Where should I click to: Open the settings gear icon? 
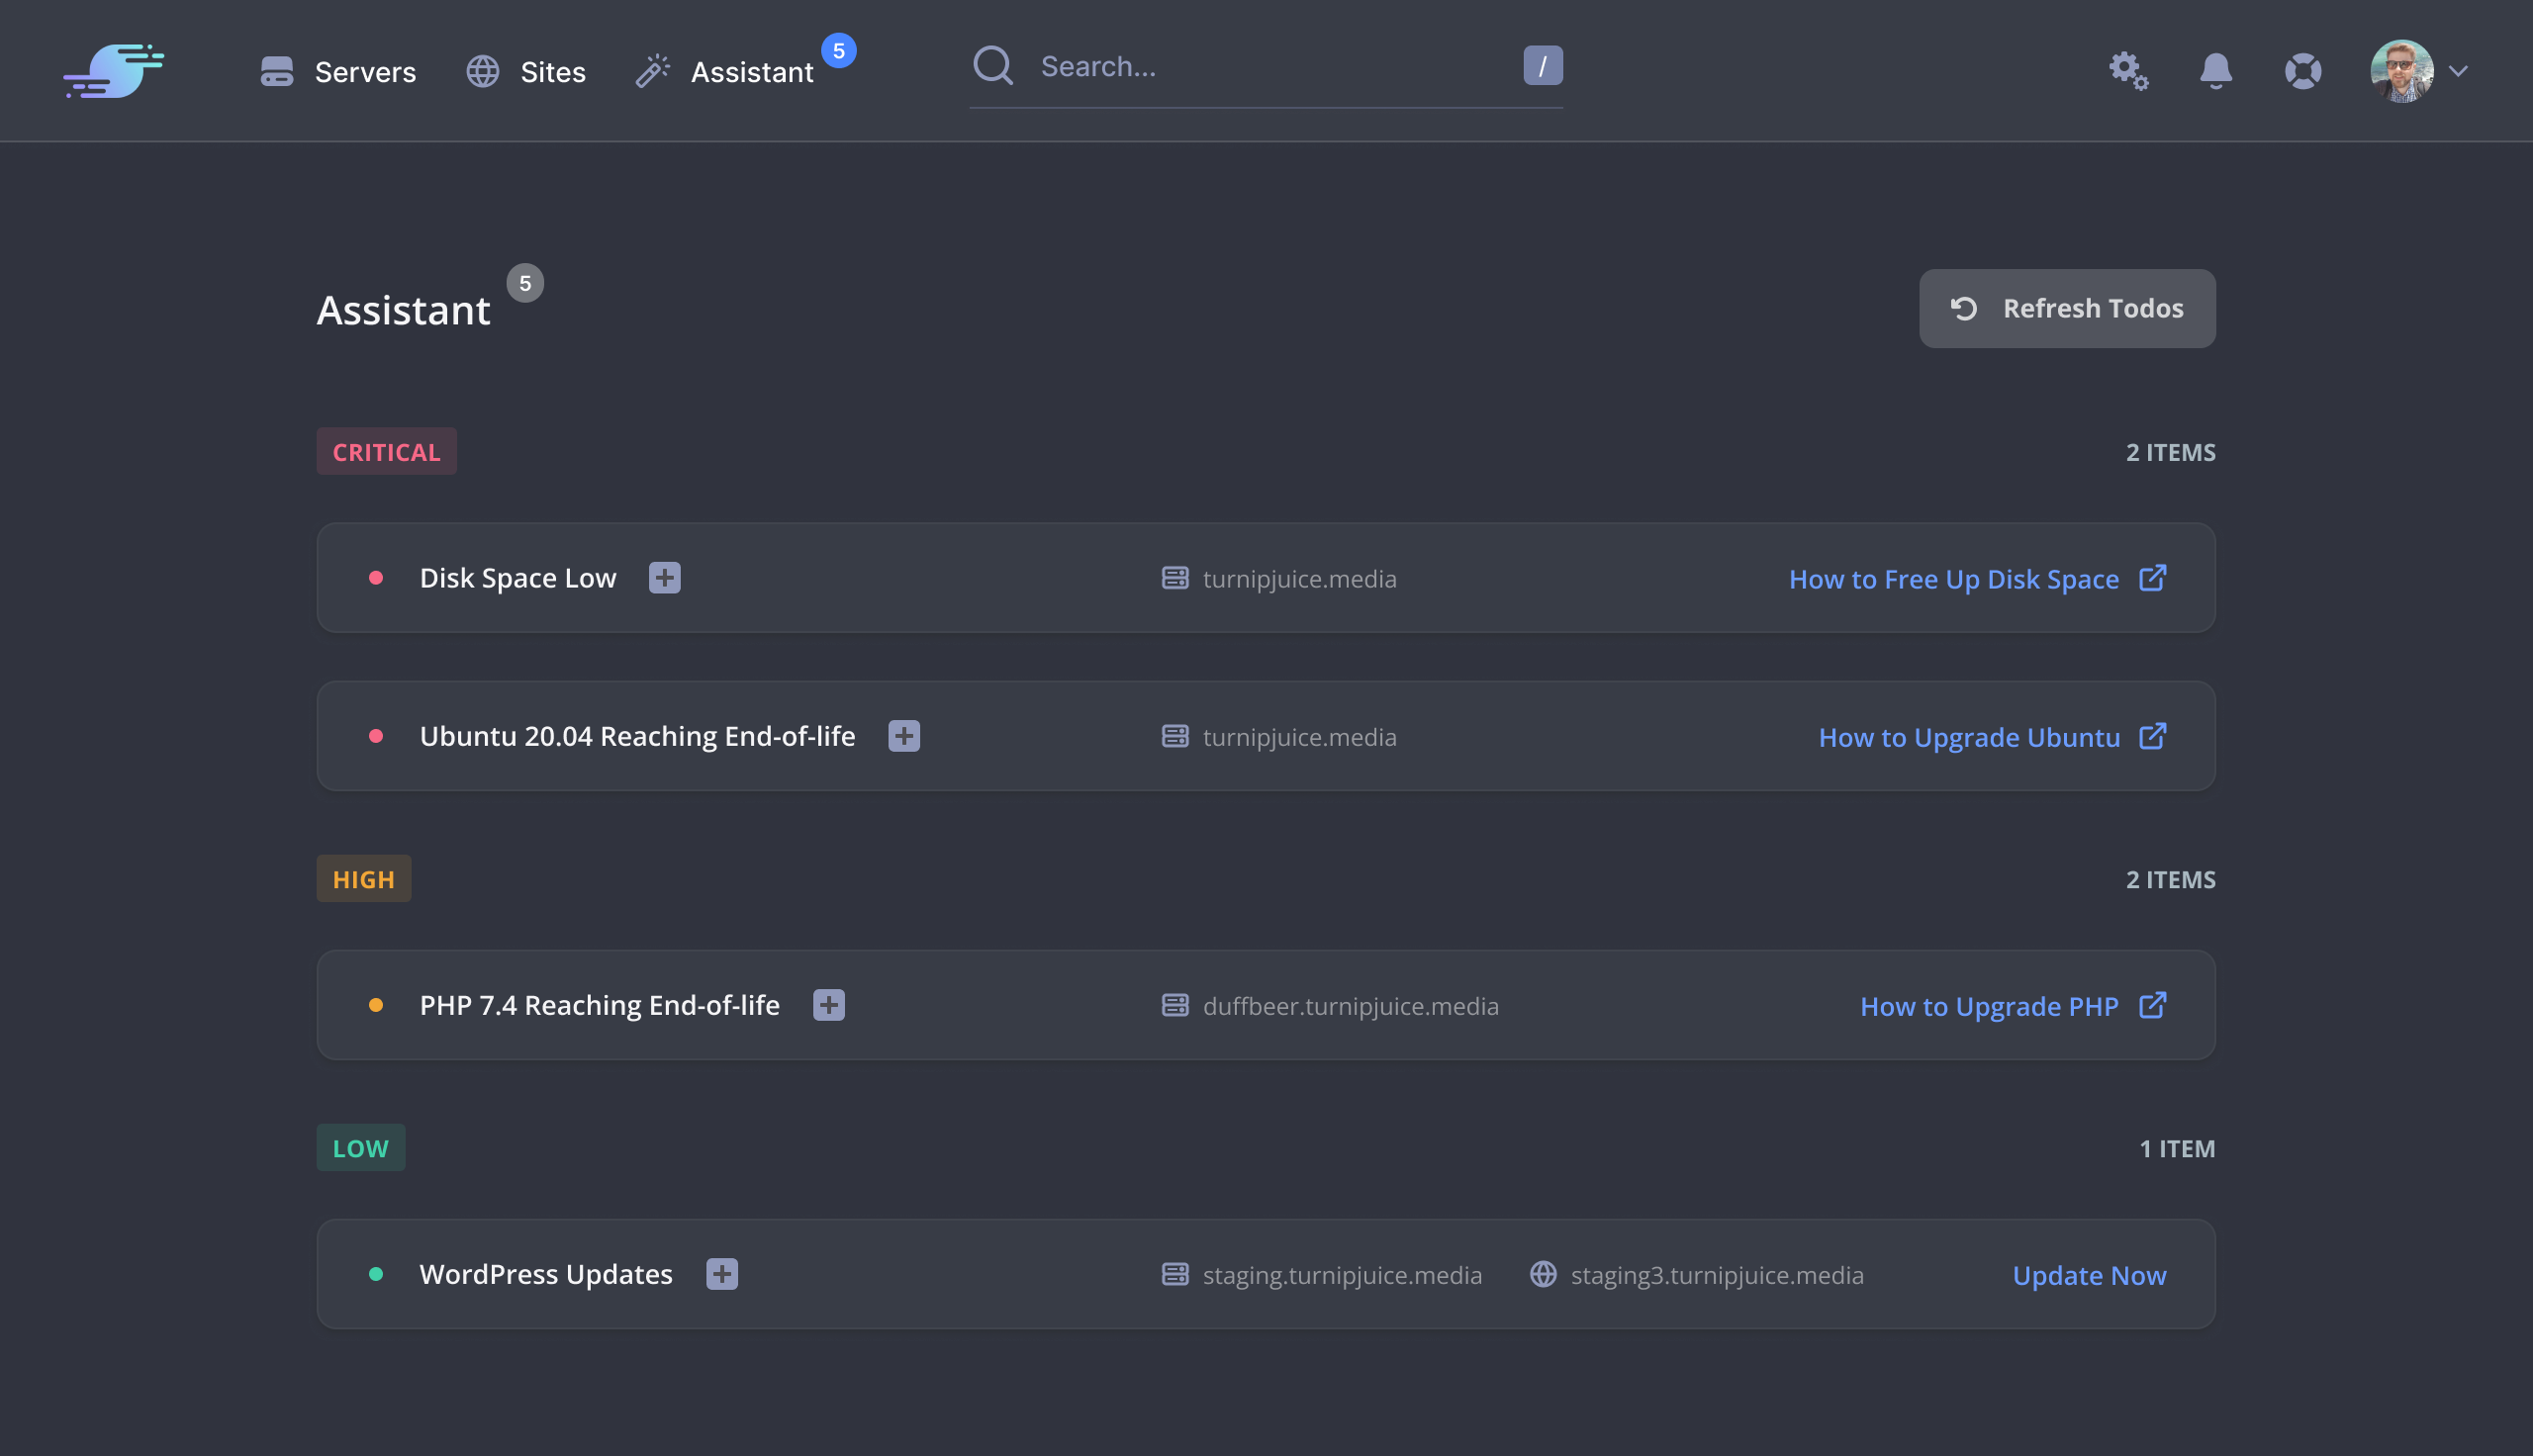coord(2127,70)
